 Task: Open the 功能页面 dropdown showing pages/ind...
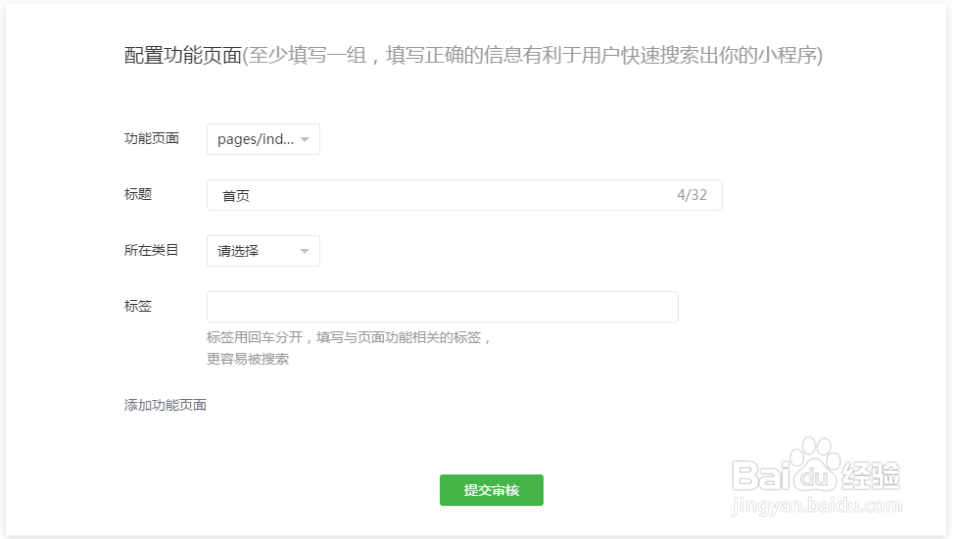(x=263, y=139)
